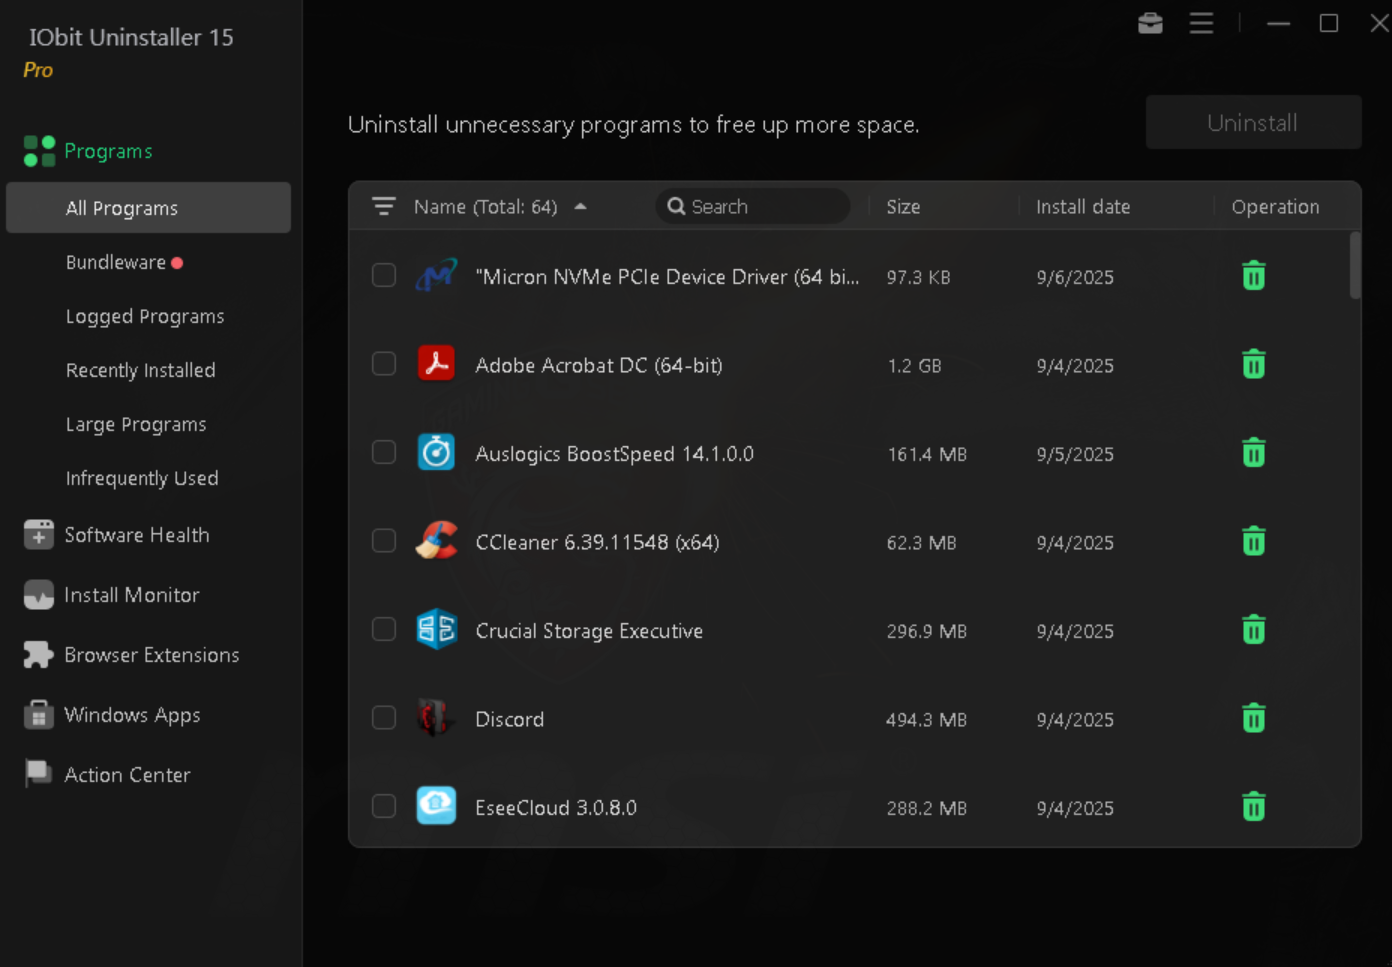The image size is (1392, 967).
Task: Go to the Browser Extensions section
Action: coord(152,655)
